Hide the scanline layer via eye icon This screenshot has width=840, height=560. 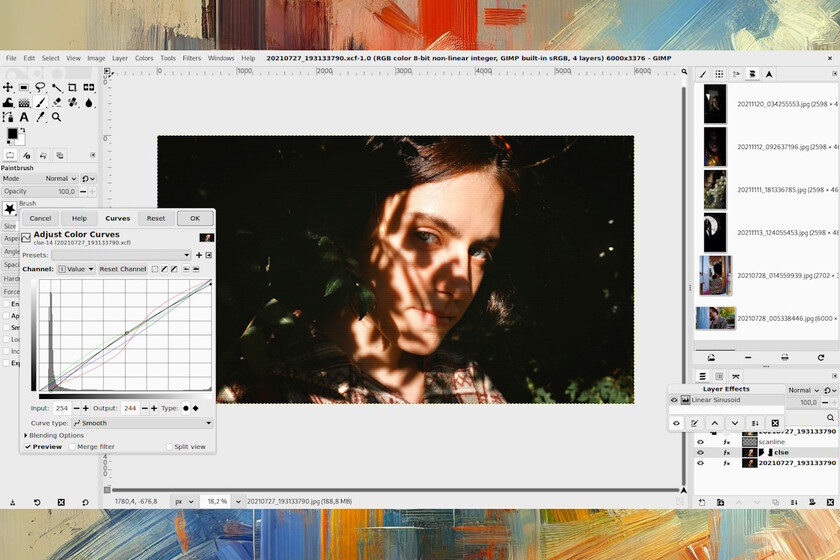700,441
